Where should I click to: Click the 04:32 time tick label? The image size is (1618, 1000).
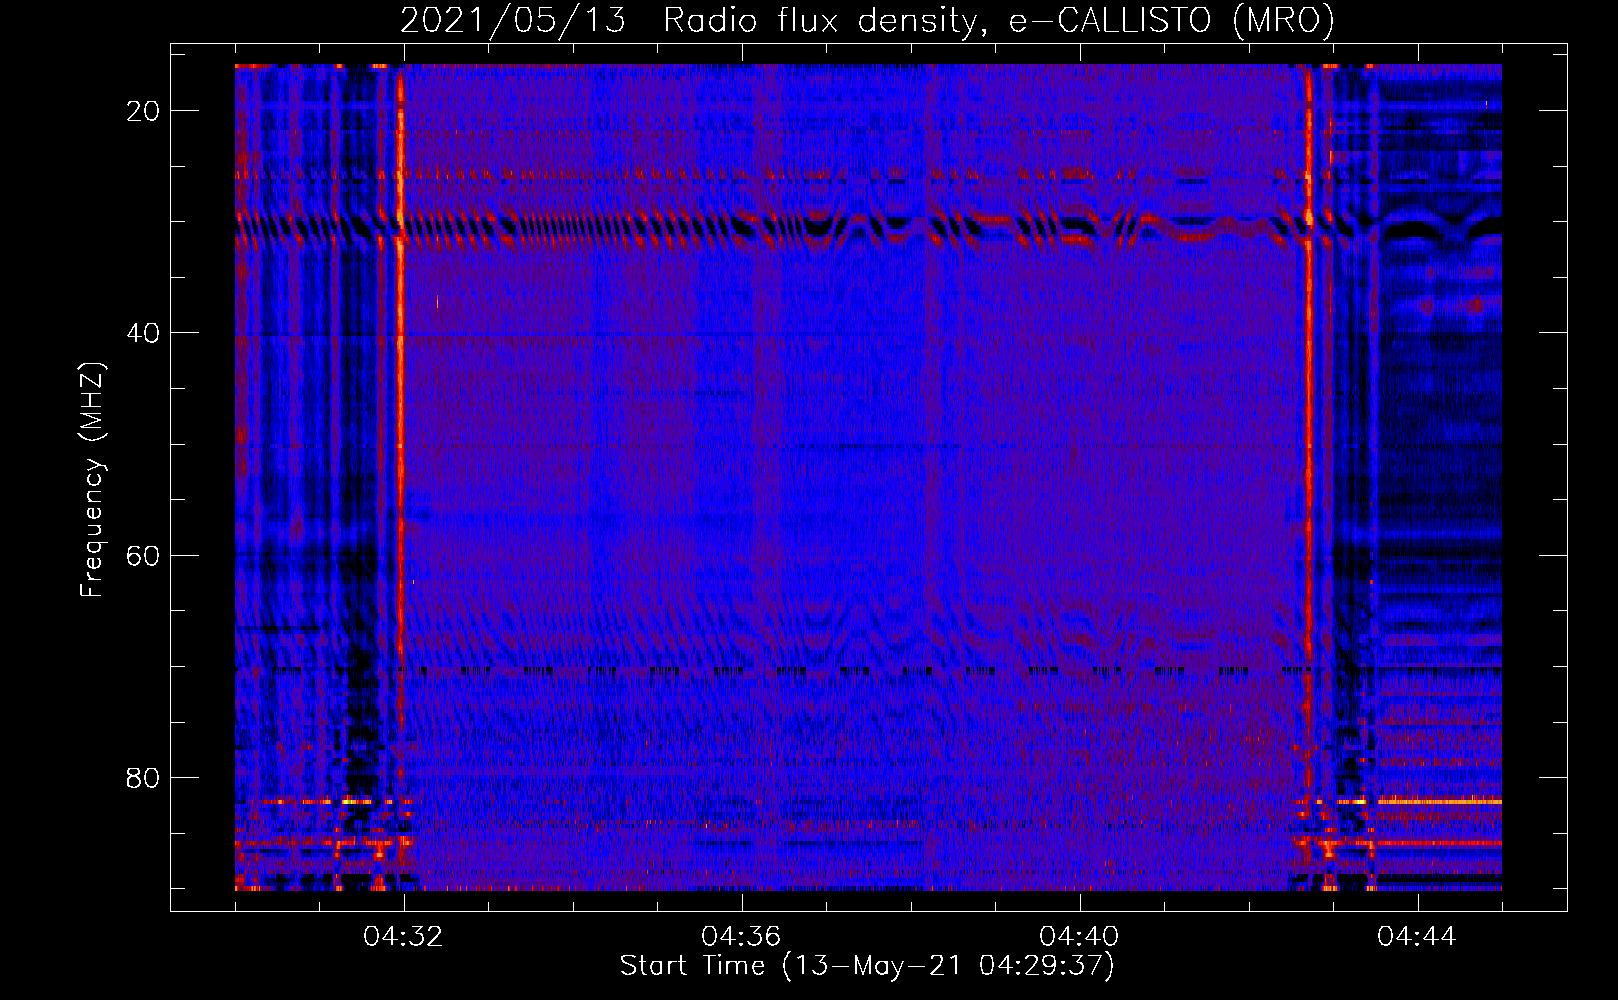coord(403,937)
